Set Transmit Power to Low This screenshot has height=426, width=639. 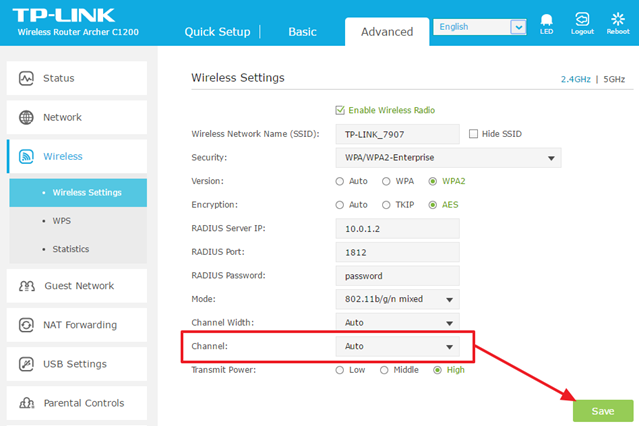339,370
